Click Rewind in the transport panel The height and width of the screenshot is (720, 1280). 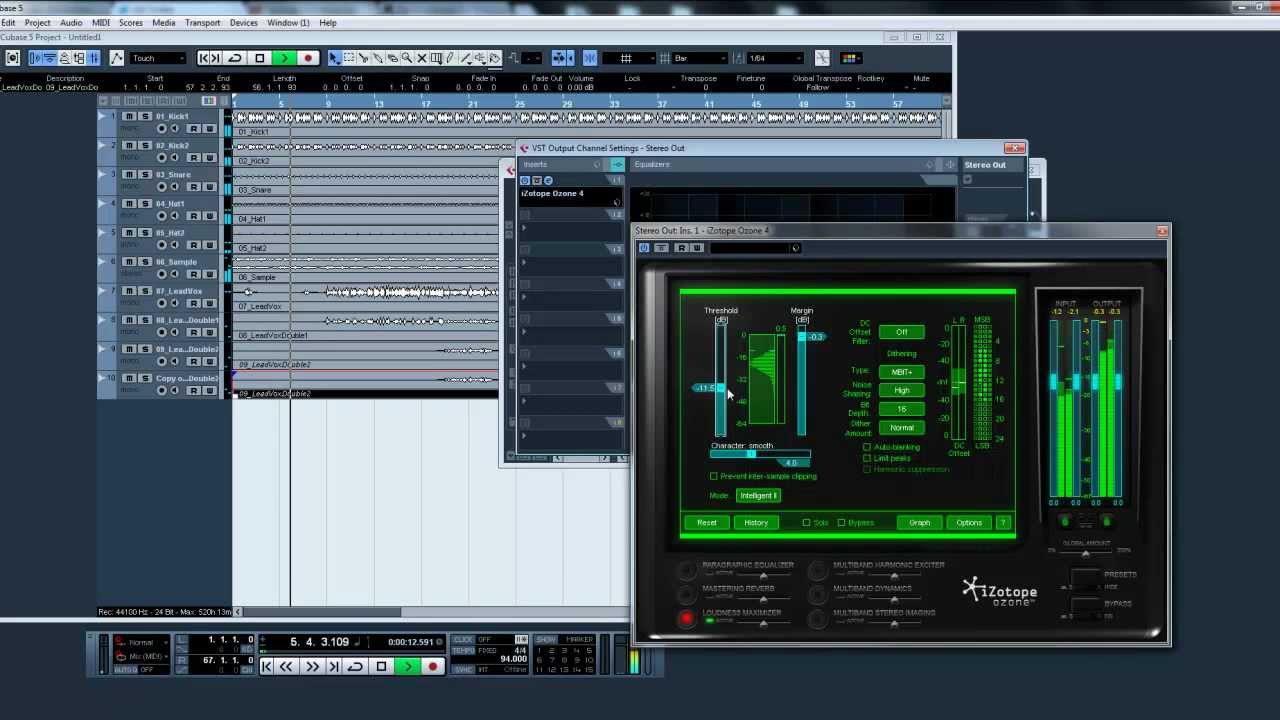pos(286,667)
